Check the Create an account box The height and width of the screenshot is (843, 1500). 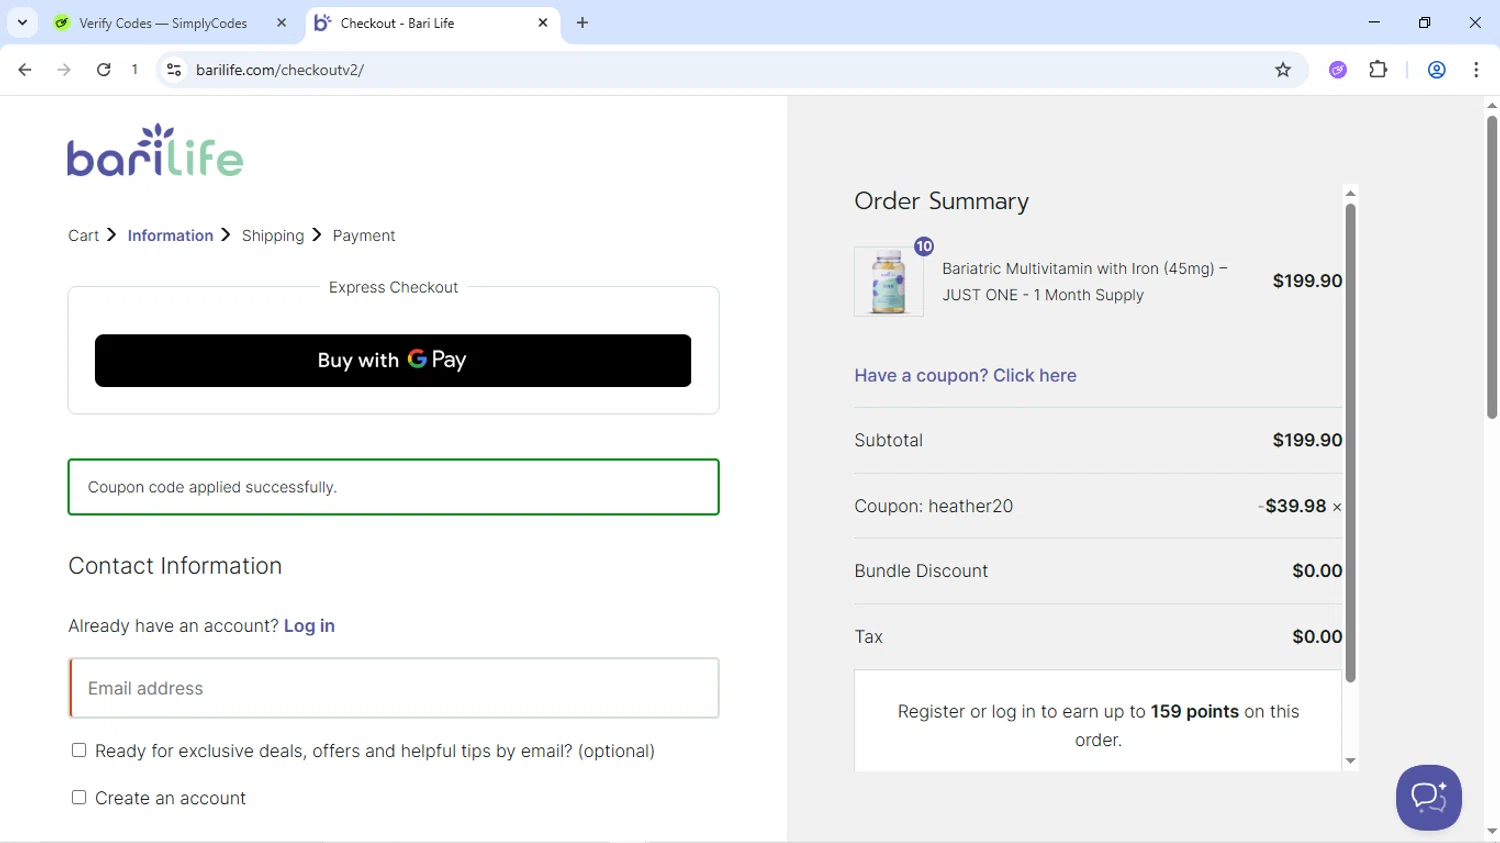[x=79, y=797]
